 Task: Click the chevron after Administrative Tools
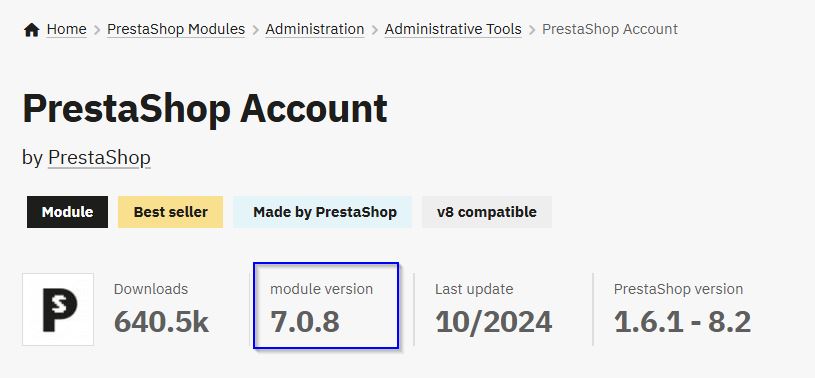click(x=532, y=30)
